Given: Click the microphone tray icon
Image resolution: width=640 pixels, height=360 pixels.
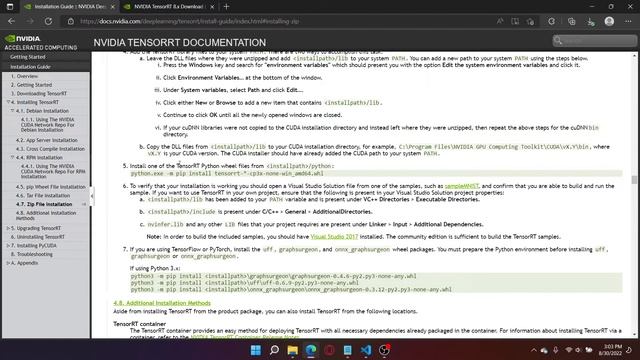Looking at the screenshot, I should click(556, 350).
